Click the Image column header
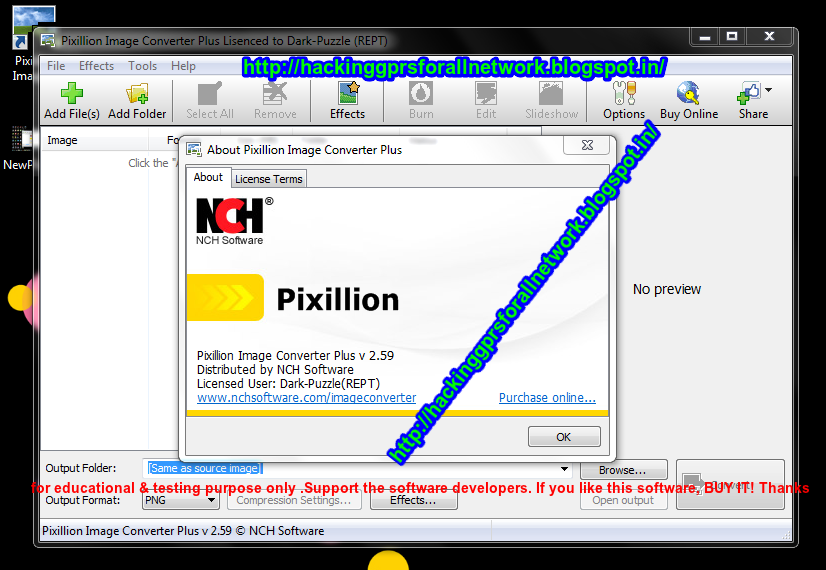This screenshot has width=826, height=570. coord(95,140)
